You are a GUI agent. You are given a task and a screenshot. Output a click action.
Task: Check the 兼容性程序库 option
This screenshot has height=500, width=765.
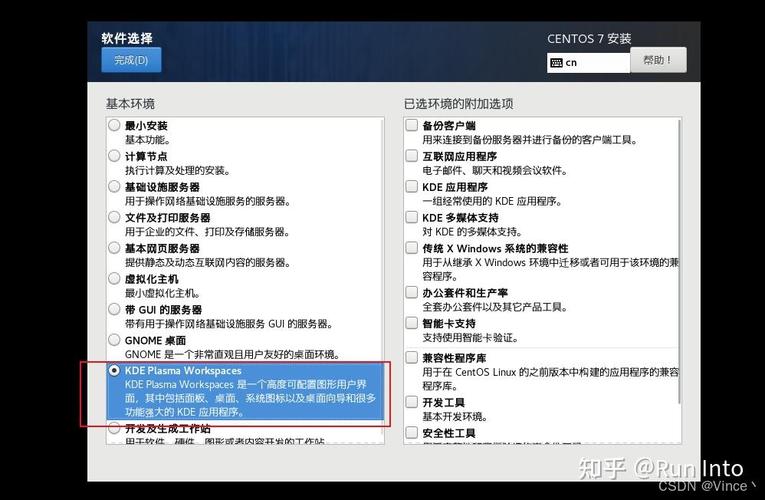[412, 358]
